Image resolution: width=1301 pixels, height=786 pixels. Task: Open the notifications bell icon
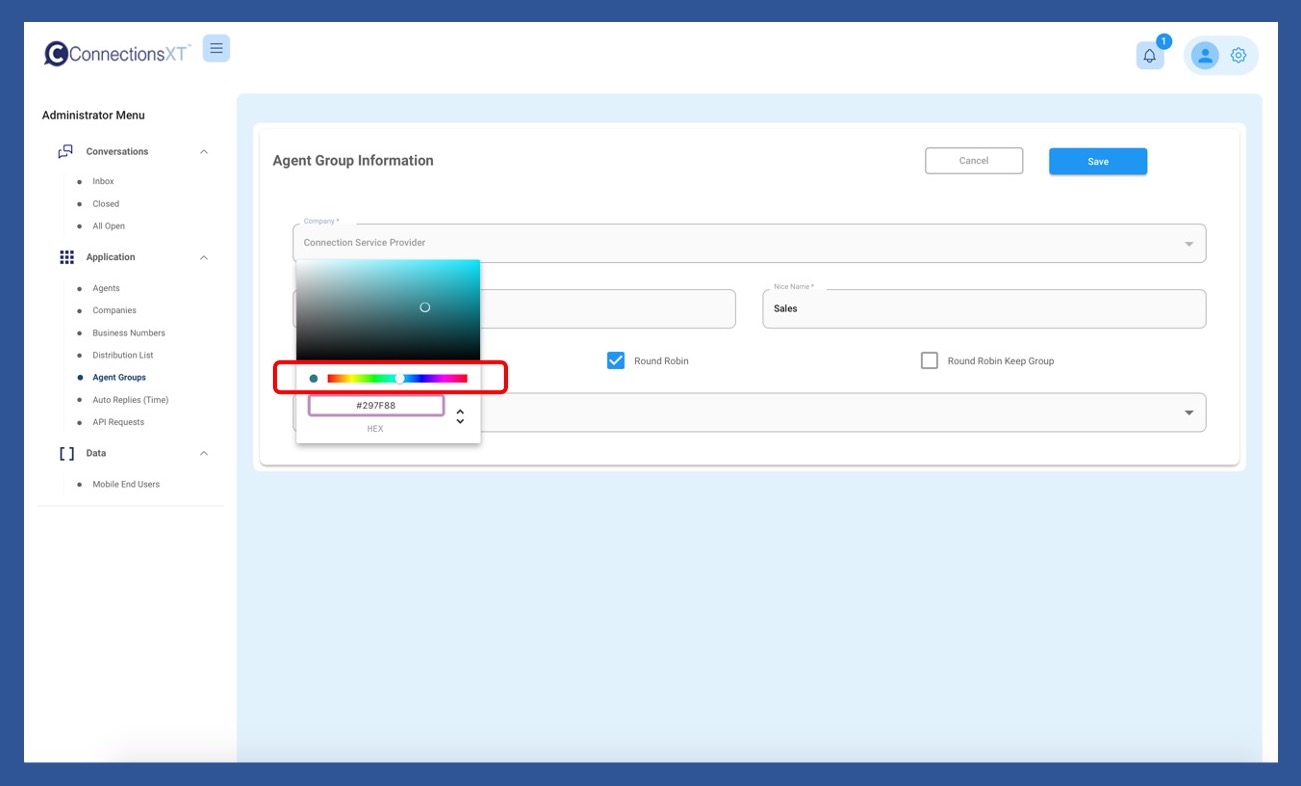pos(1149,56)
